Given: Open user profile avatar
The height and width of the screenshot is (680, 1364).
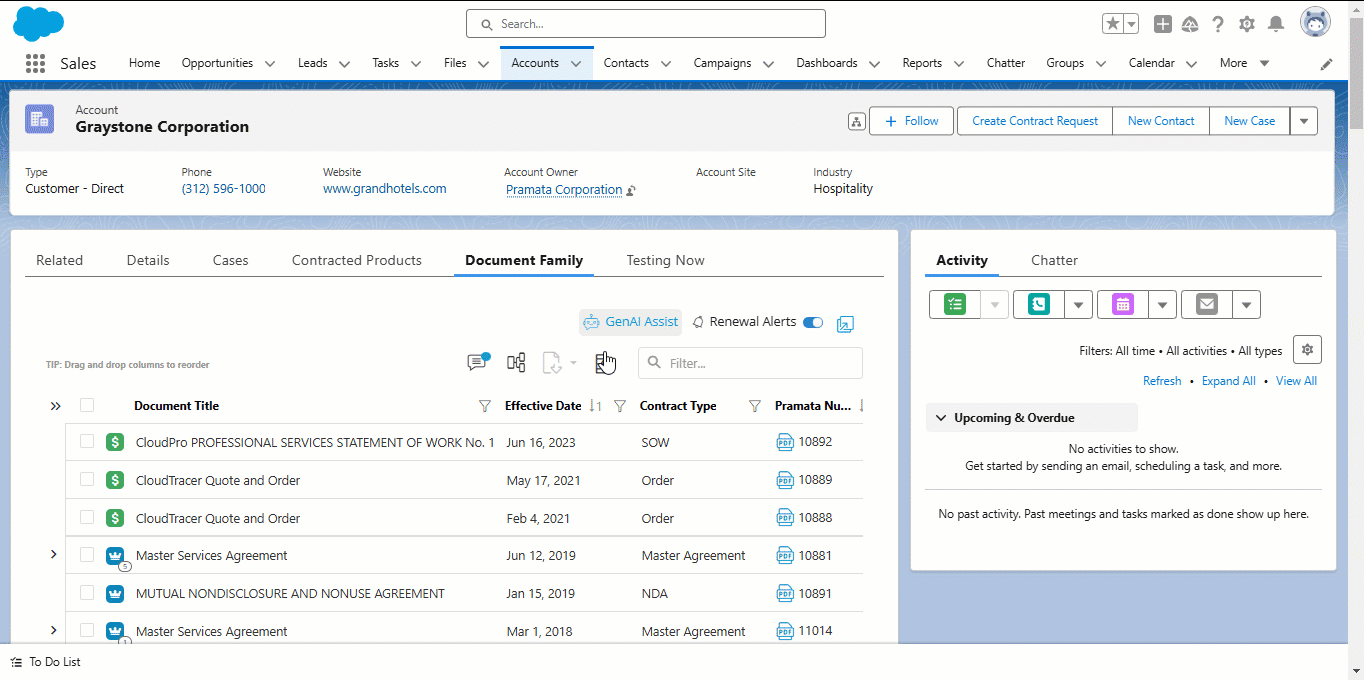Looking at the screenshot, I should 1315,23.
